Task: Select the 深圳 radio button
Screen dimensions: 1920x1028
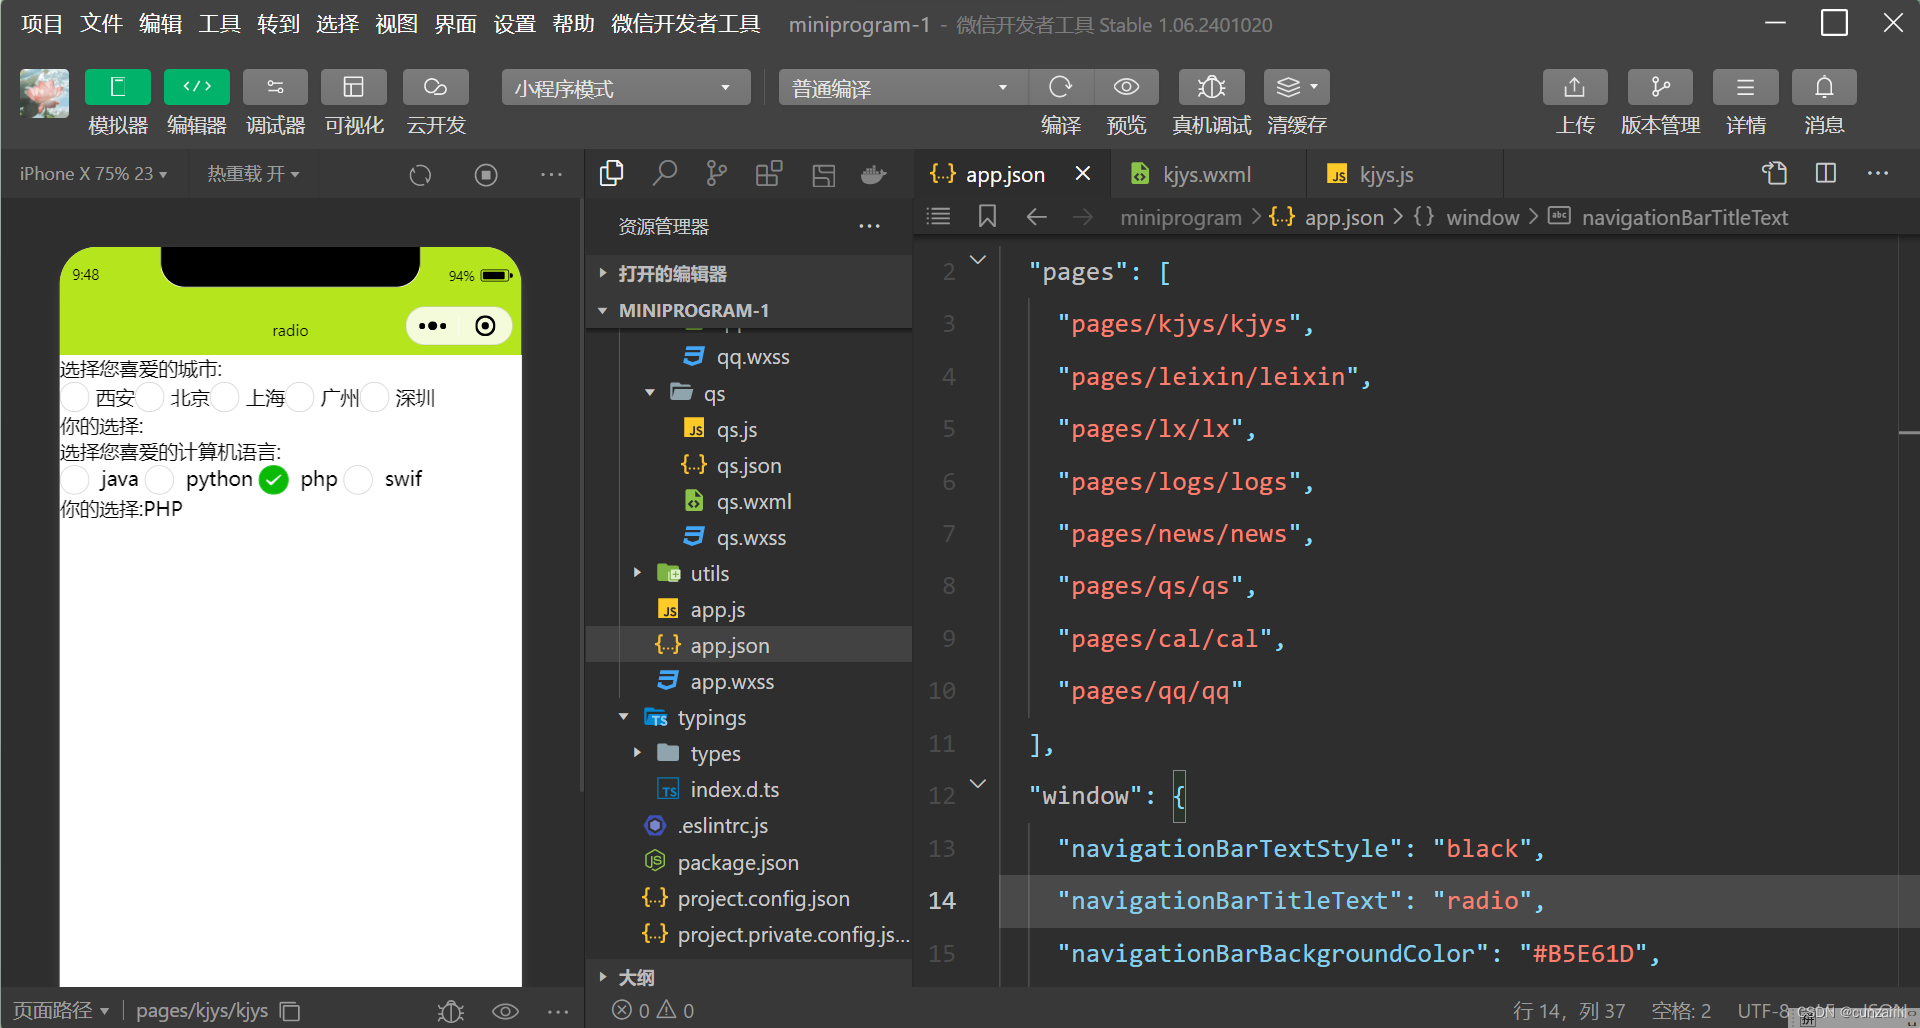Action: click(375, 398)
